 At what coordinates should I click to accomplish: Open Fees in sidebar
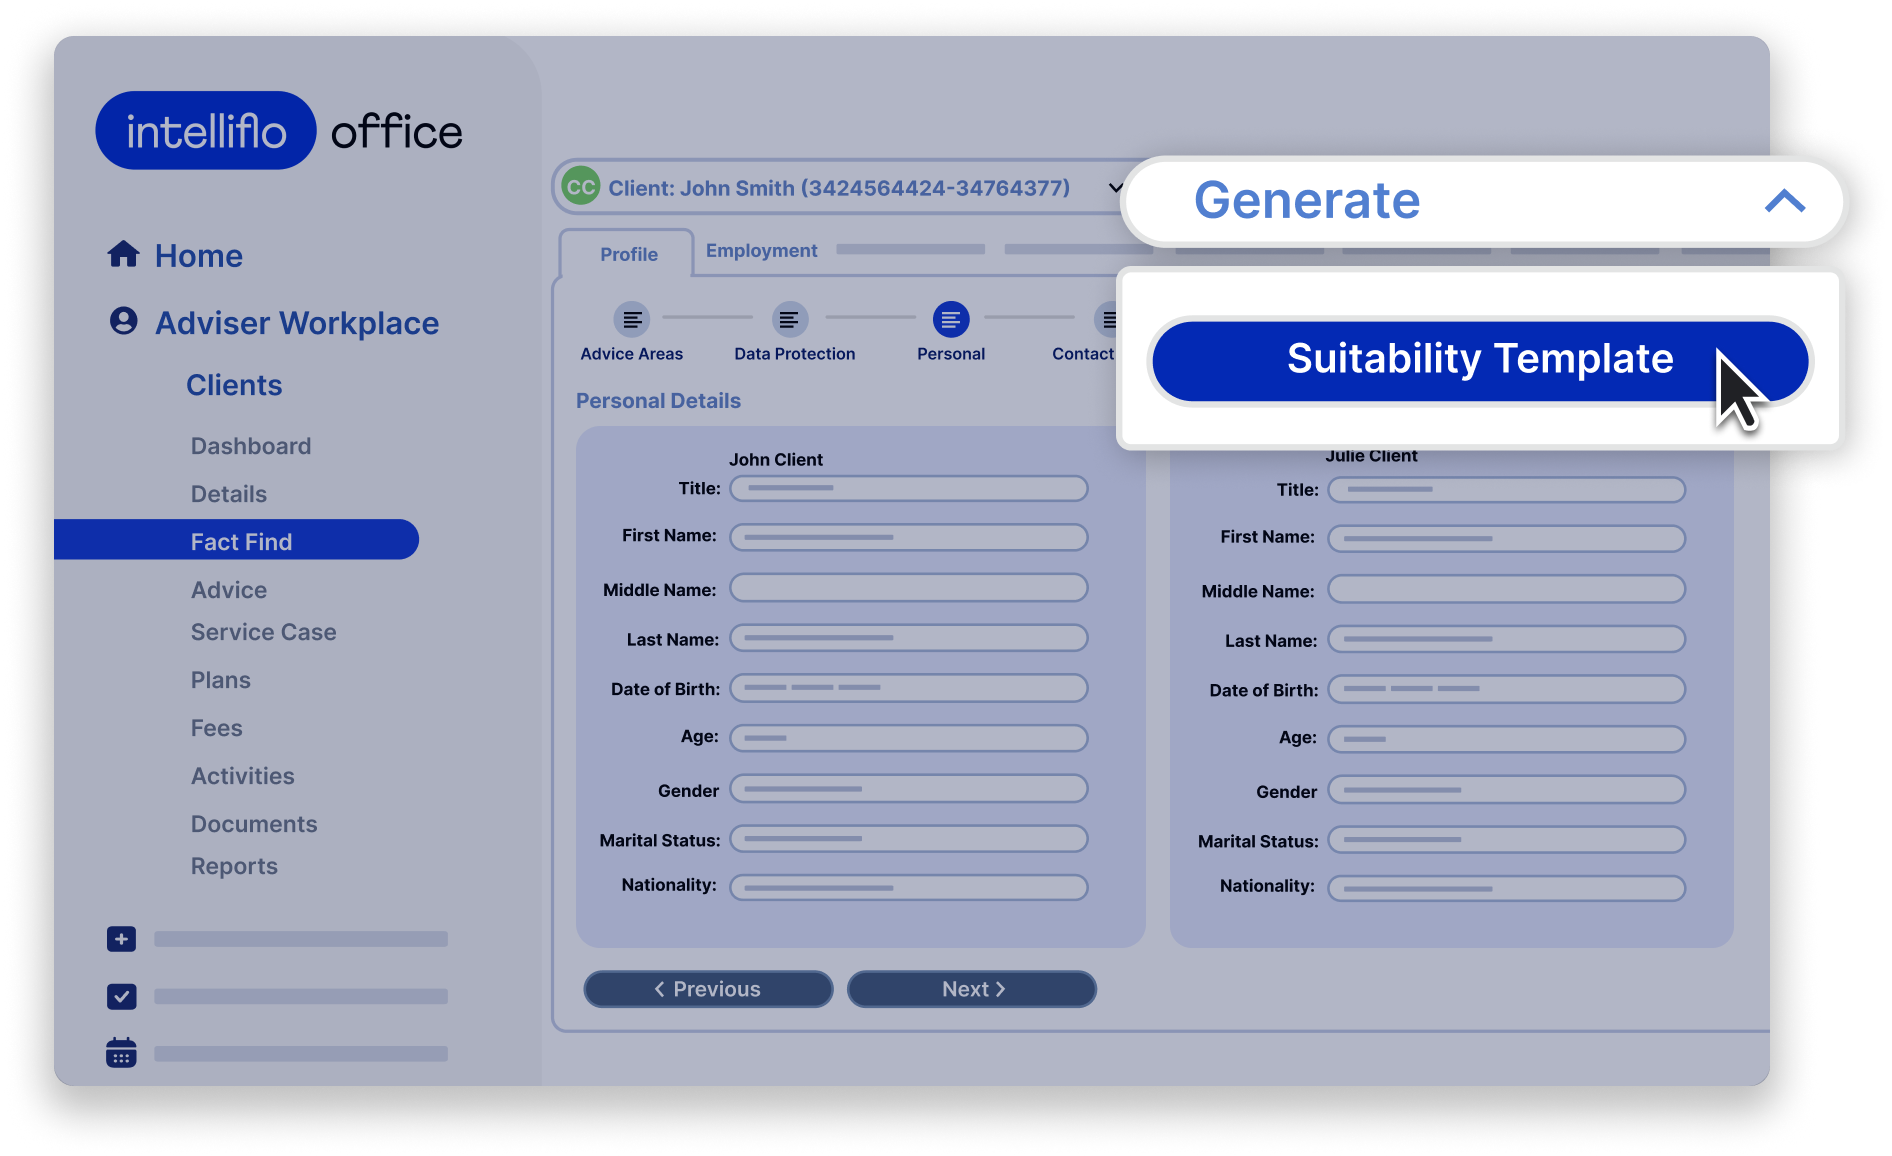pyautogui.click(x=217, y=728)
